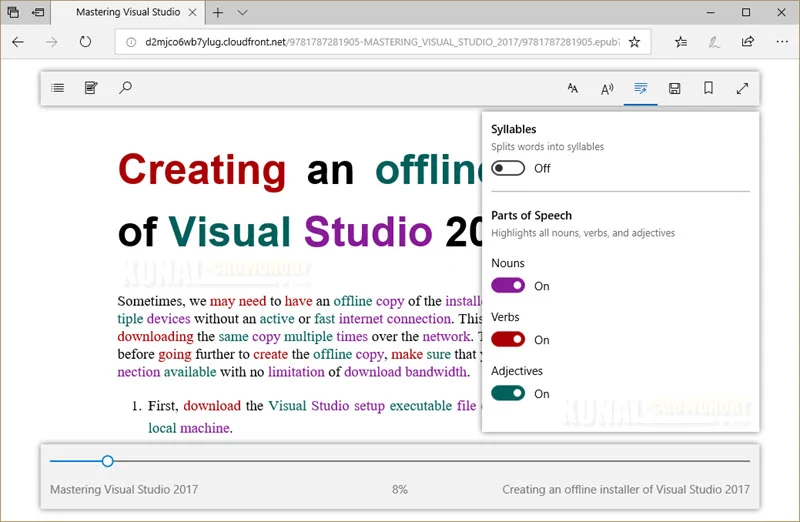Click the add notes pen icon
This screenshot has width=800, height=522.
[x=714, y=42]
